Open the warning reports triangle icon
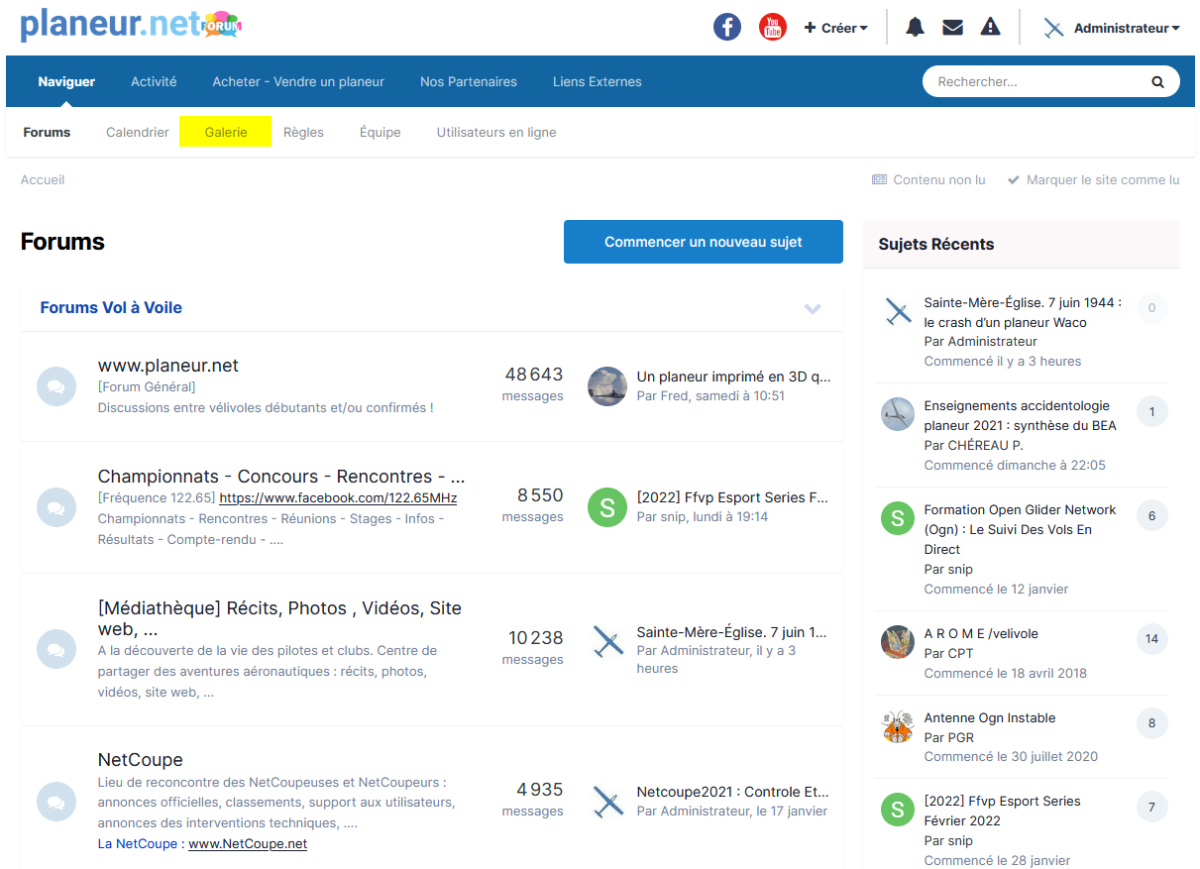This screenshot has height=869, width=1200. pos(990,27)
